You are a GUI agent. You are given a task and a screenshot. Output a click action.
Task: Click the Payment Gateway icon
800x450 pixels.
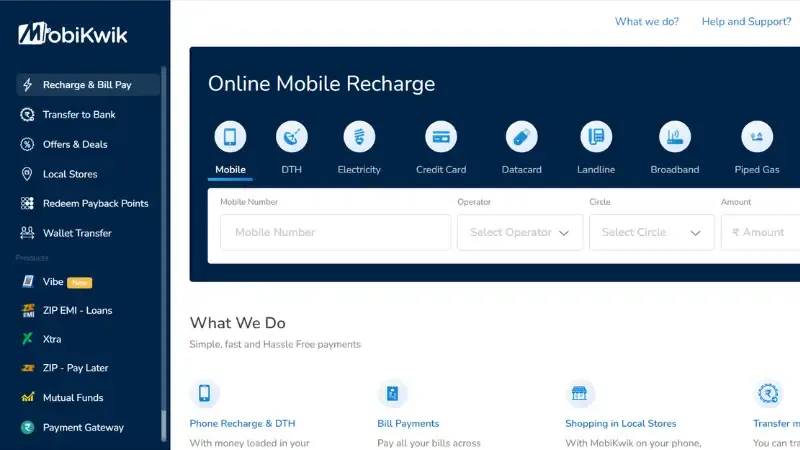tap(28, 427)
